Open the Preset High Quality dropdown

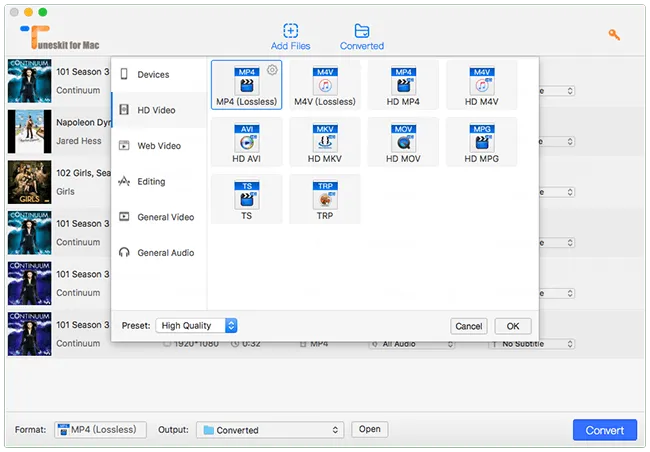pos(197,326)
